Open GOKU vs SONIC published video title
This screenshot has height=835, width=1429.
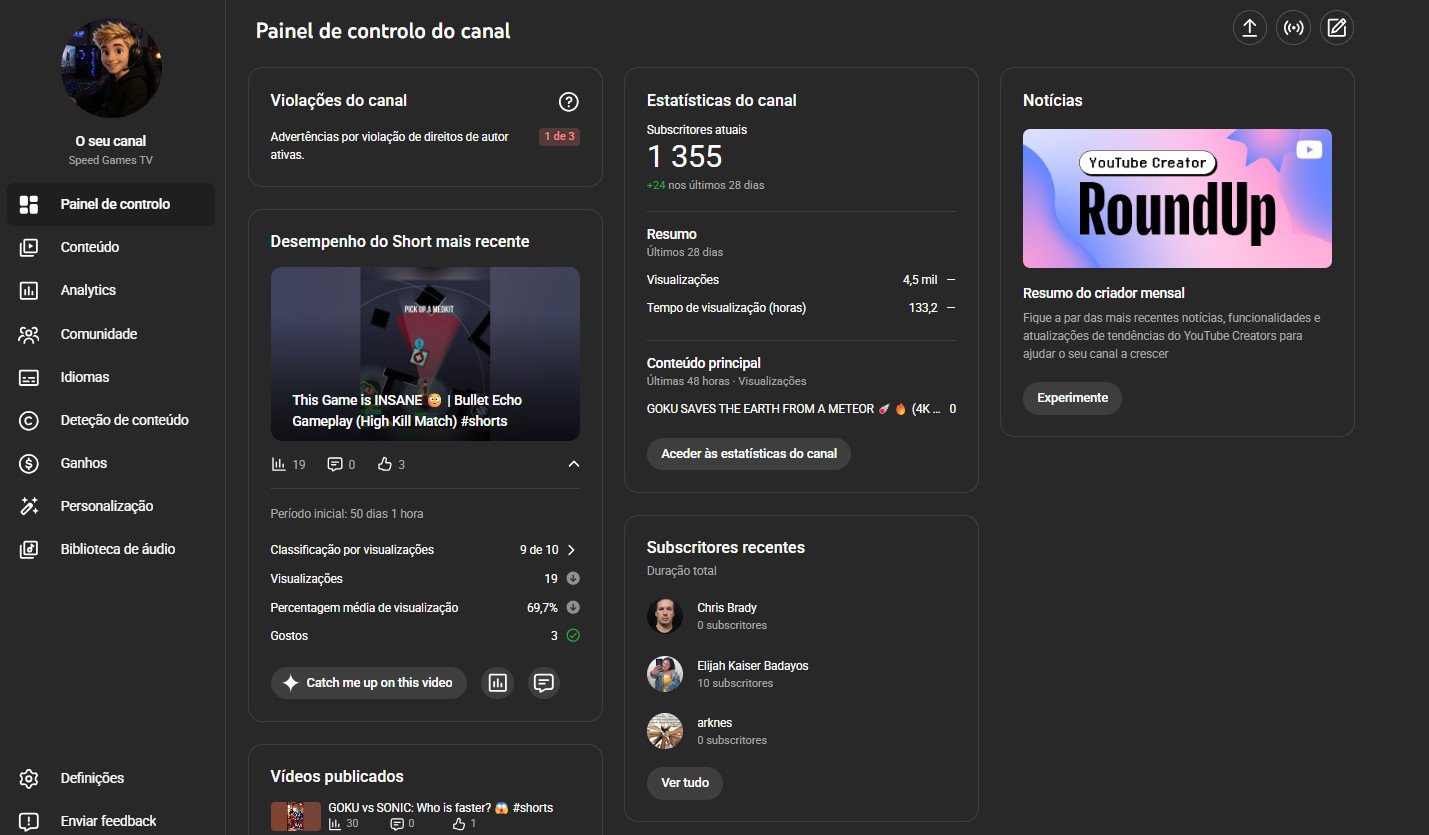point(440,808)
